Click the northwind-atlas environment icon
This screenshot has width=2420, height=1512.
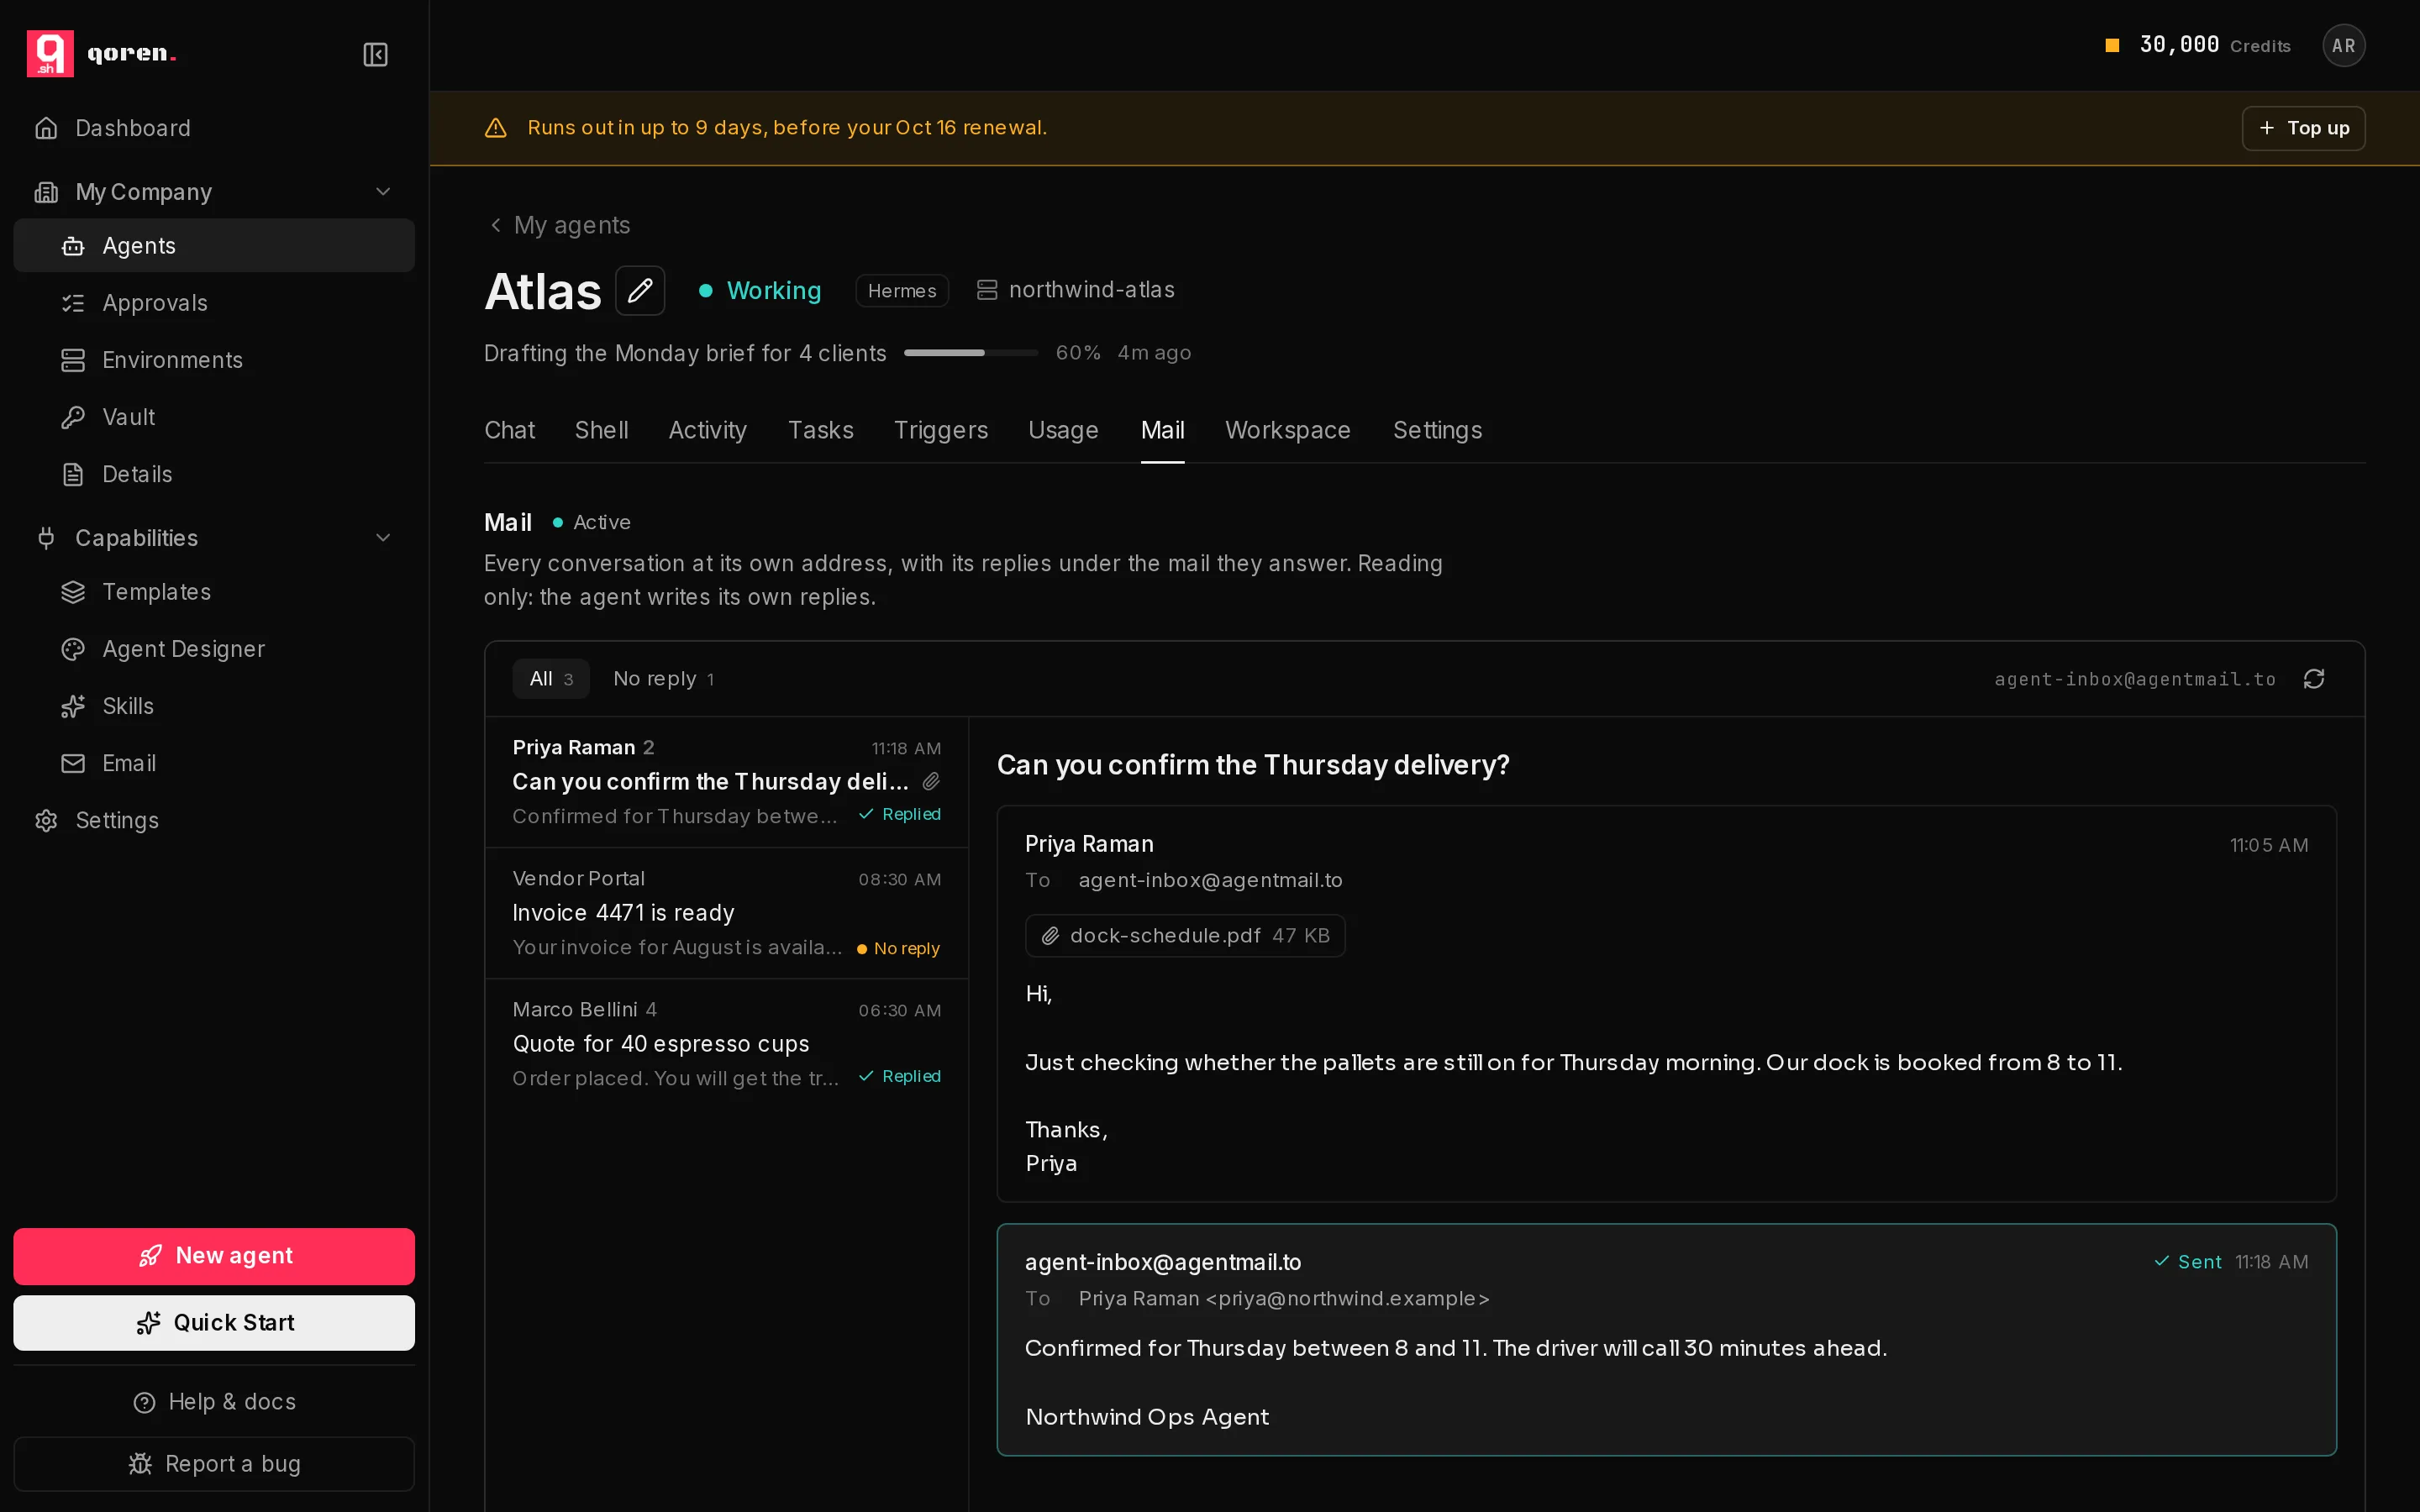[x=987, y=290]
